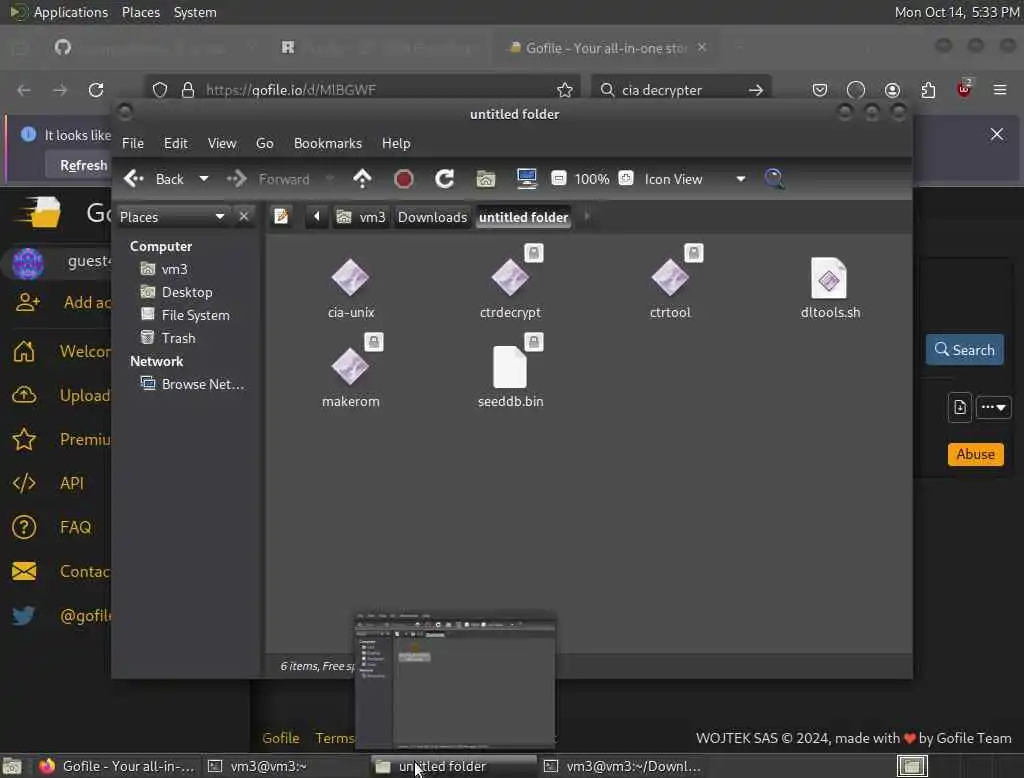Zoom in on the file view

click(x=626, y=178)
